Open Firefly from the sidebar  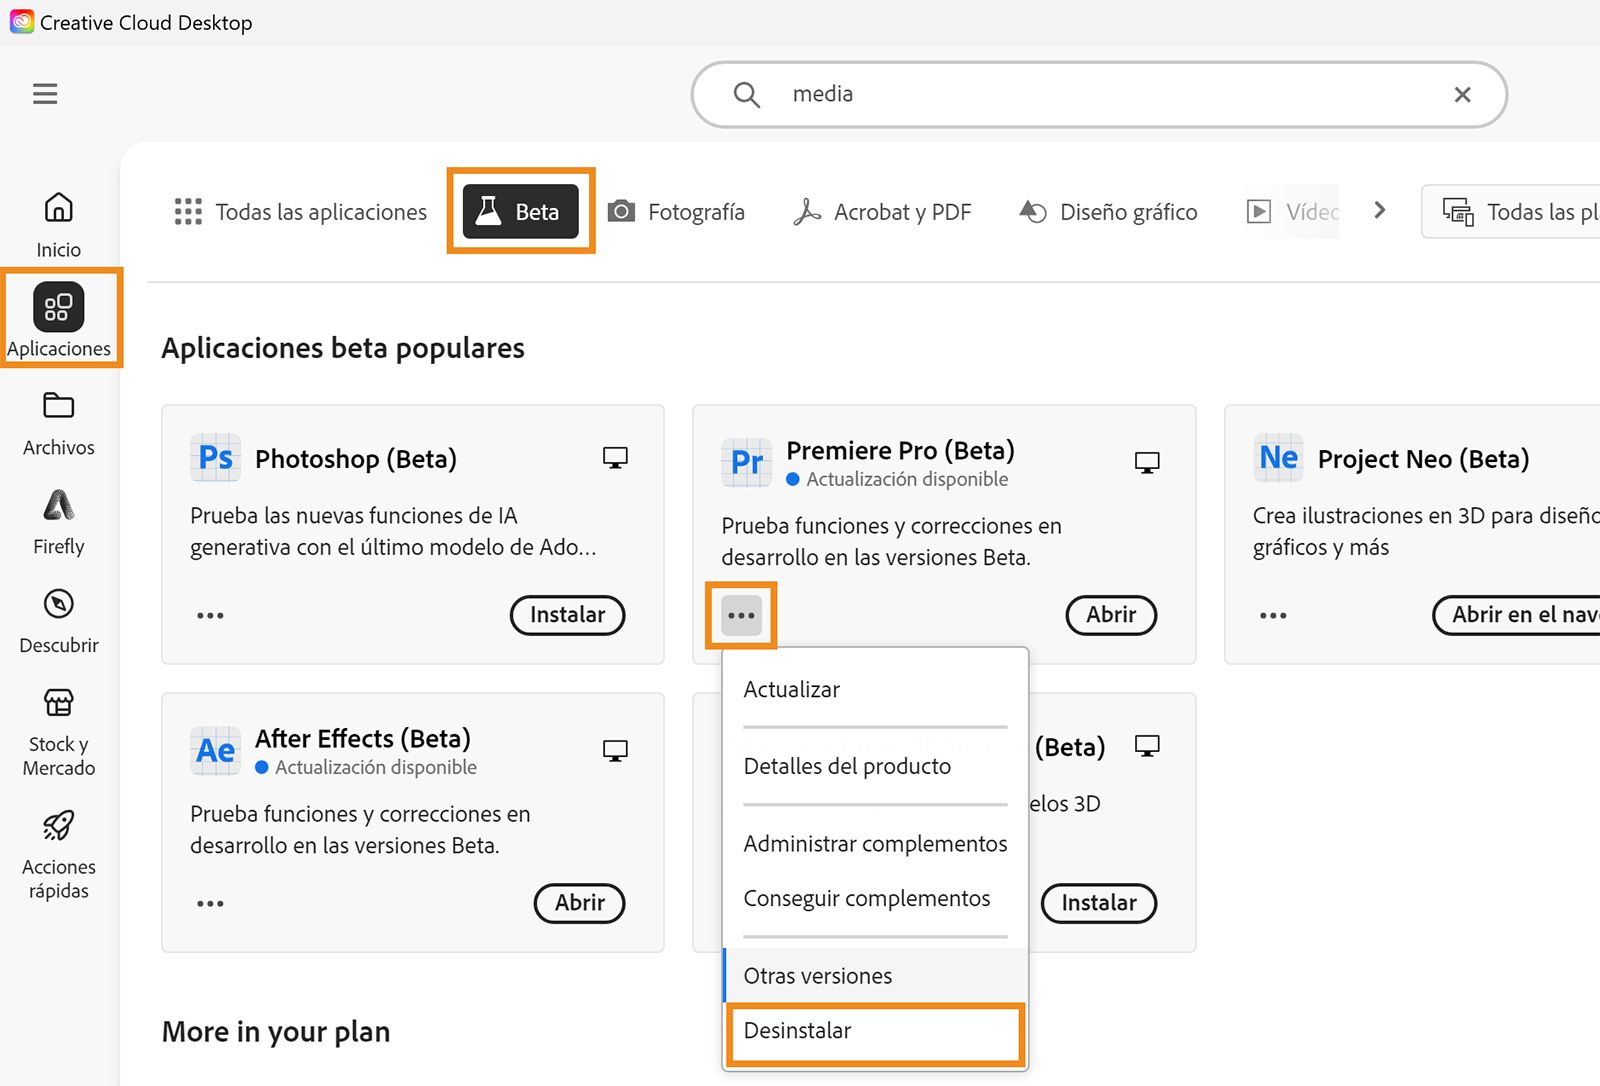tap(59, 522)
